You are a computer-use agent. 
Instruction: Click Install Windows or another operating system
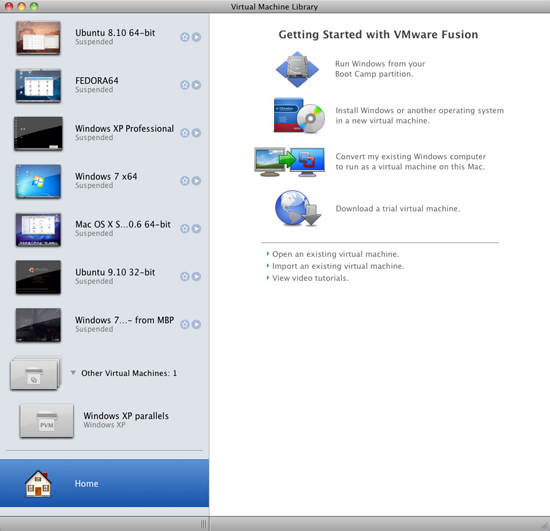(420, 115)
